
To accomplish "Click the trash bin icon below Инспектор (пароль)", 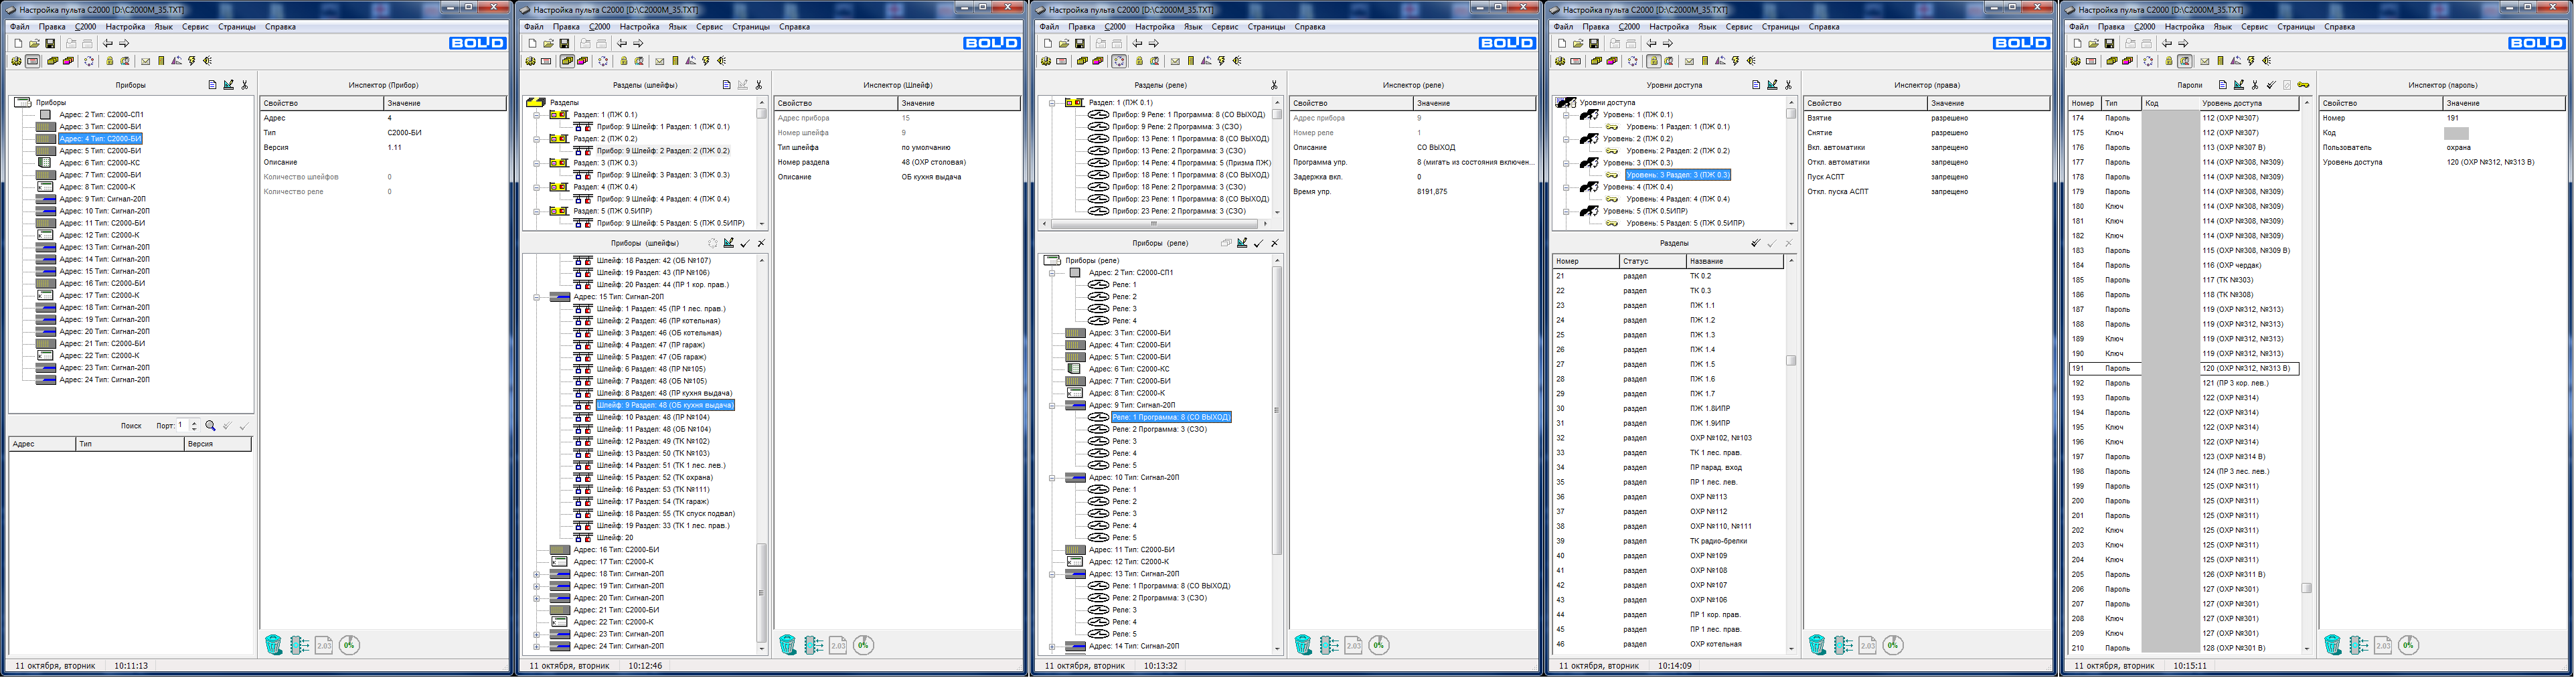I will point(2332,645).
